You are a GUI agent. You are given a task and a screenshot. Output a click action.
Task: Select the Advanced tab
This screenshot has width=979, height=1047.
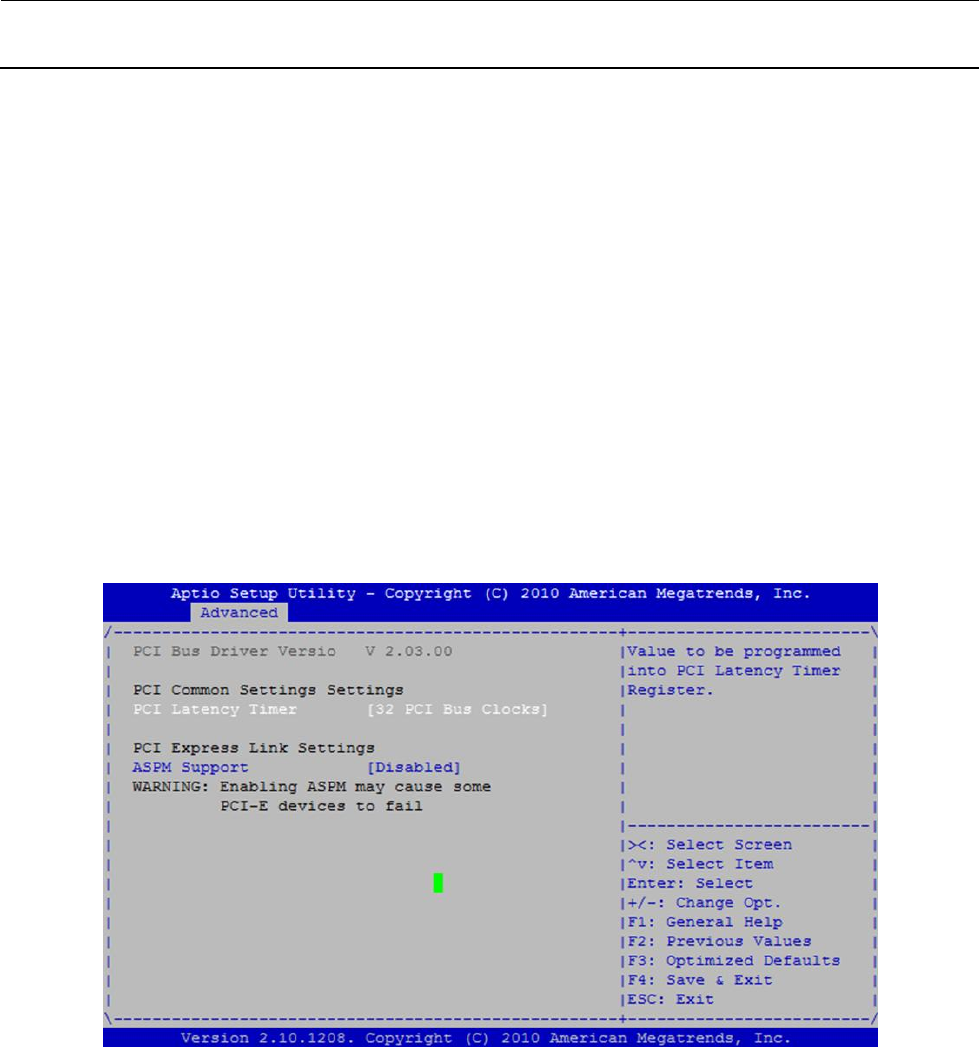239,612
